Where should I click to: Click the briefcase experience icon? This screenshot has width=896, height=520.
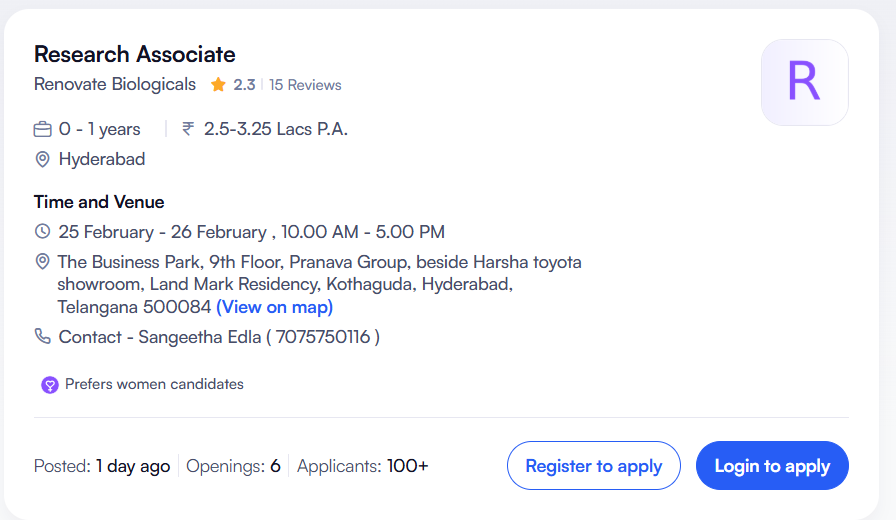point(42,129)
